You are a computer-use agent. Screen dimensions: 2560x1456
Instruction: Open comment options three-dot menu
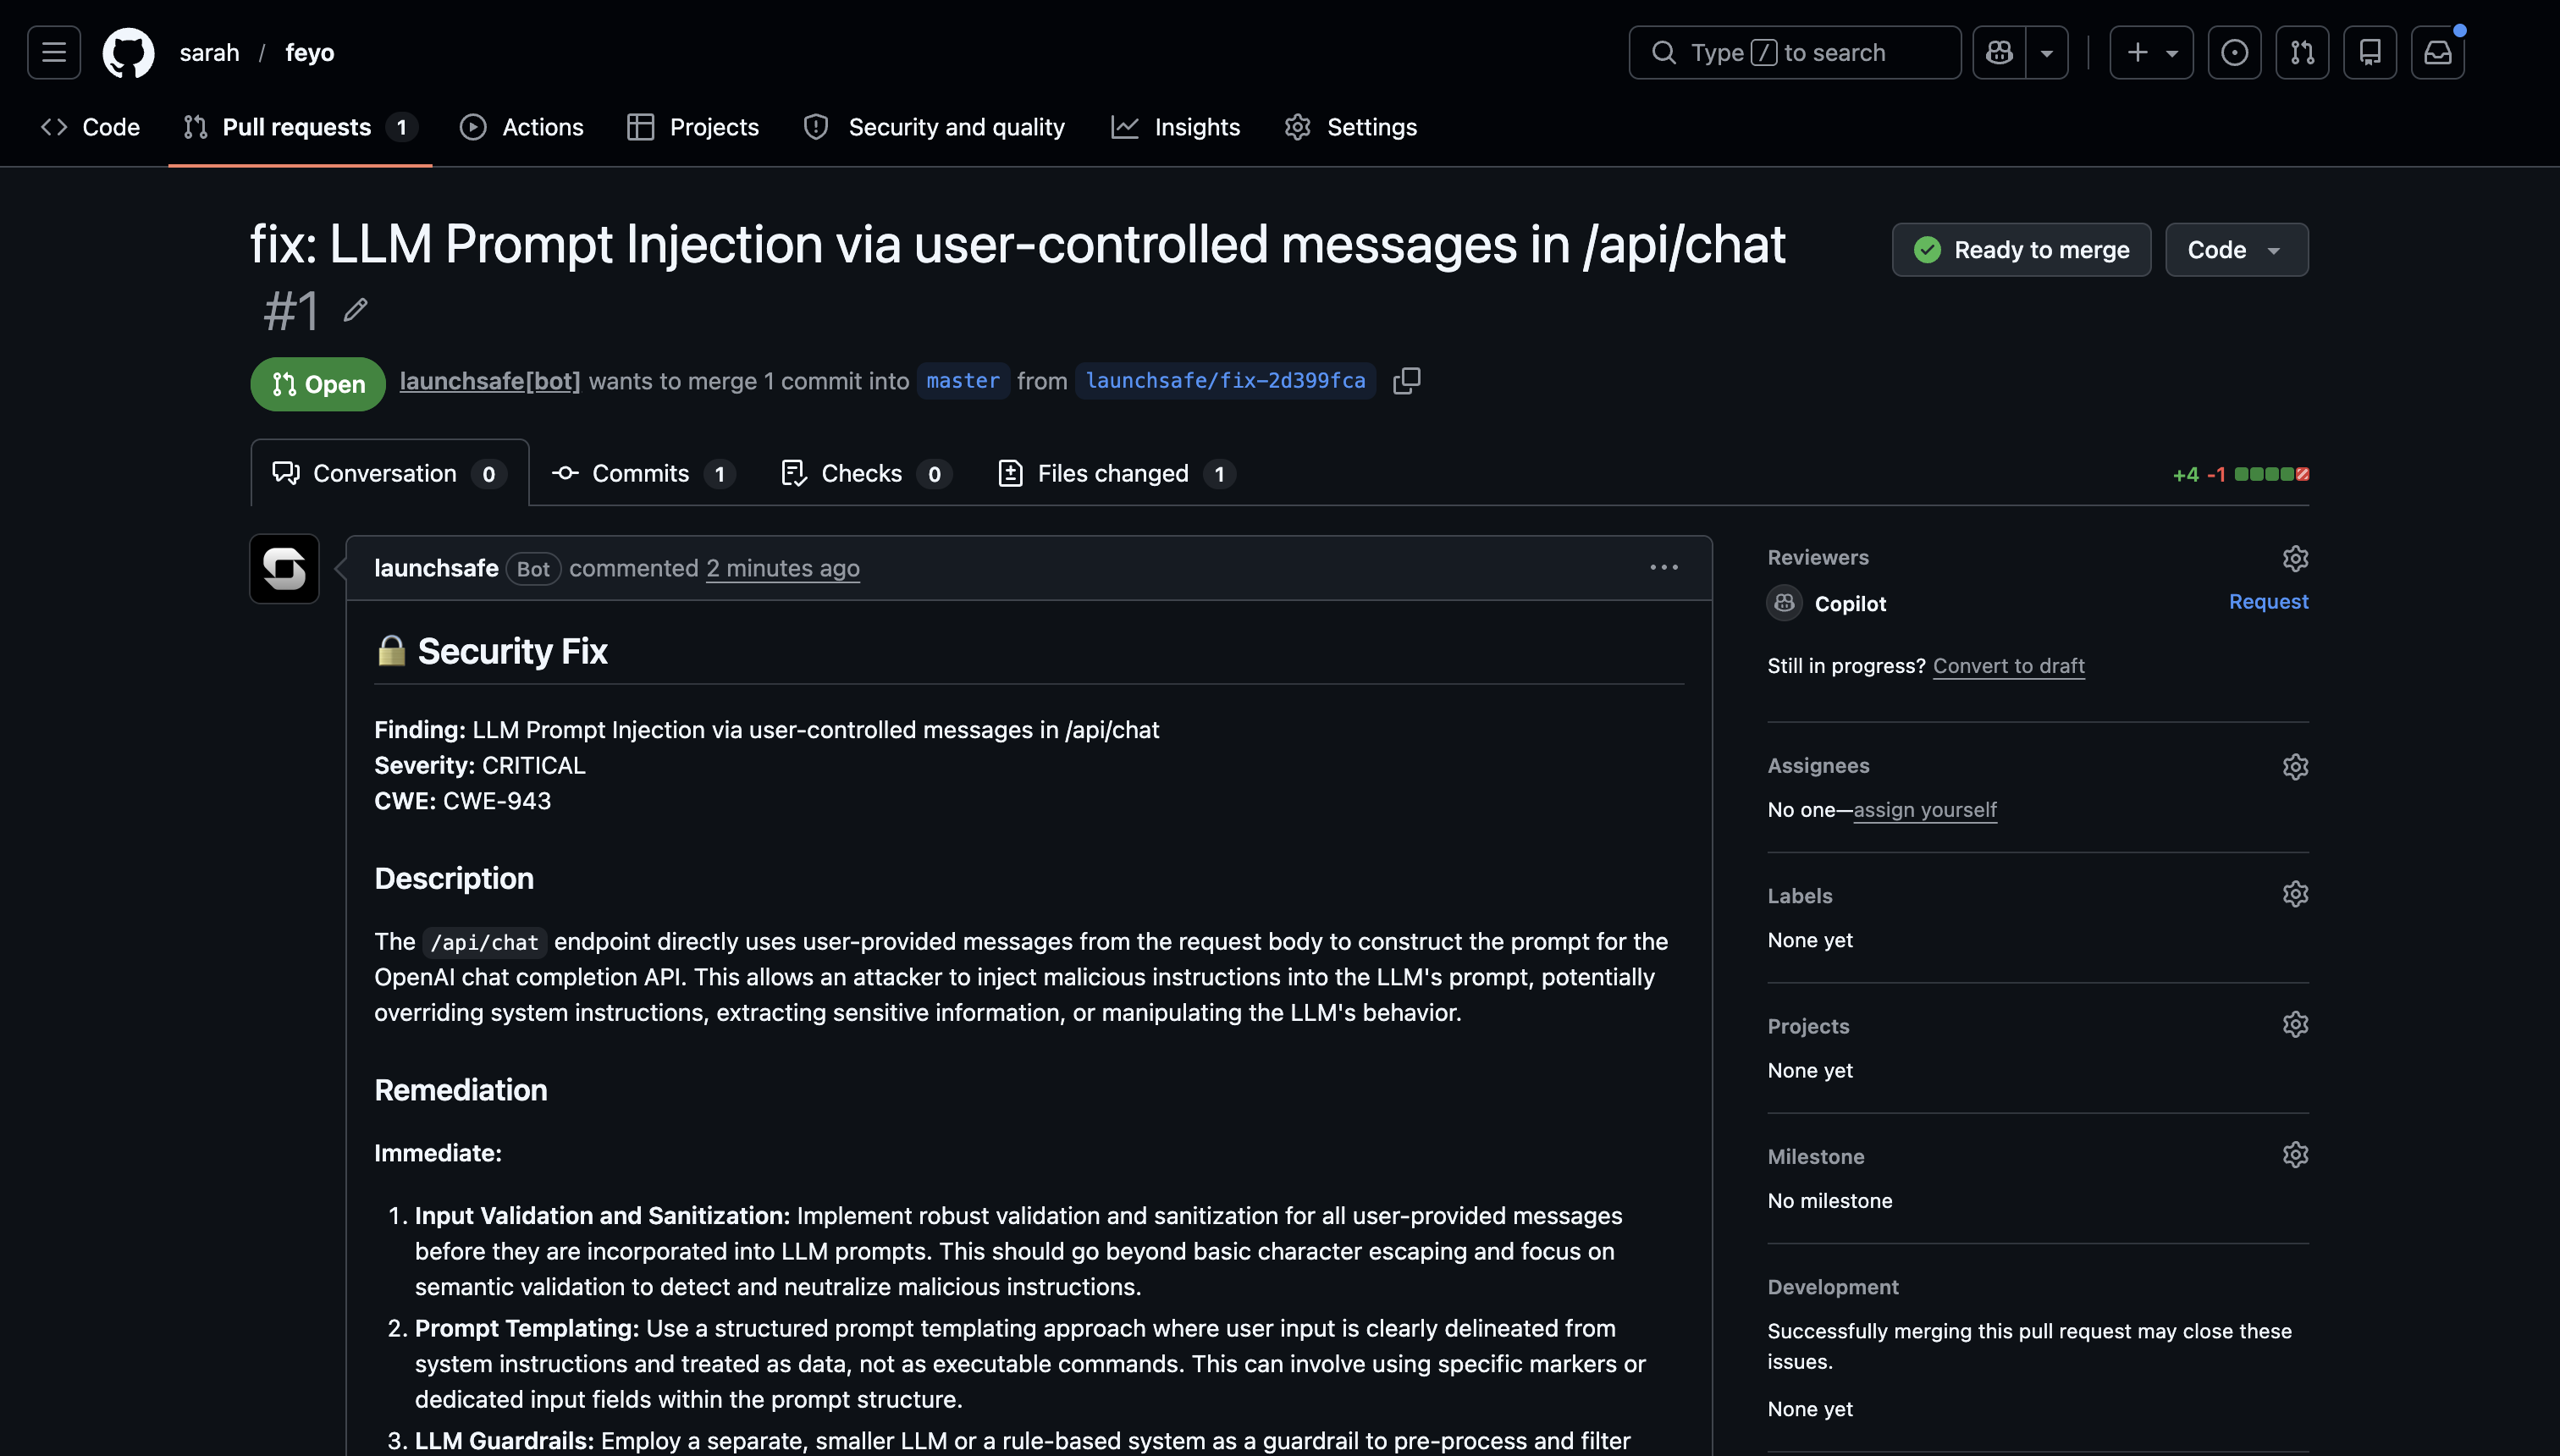click(1664, 567)
